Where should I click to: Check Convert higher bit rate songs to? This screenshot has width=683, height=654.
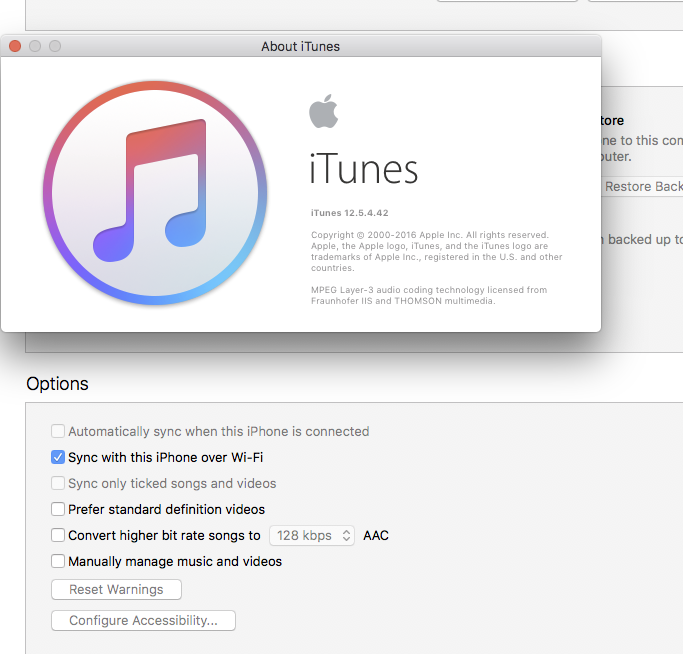click(58, 535)
